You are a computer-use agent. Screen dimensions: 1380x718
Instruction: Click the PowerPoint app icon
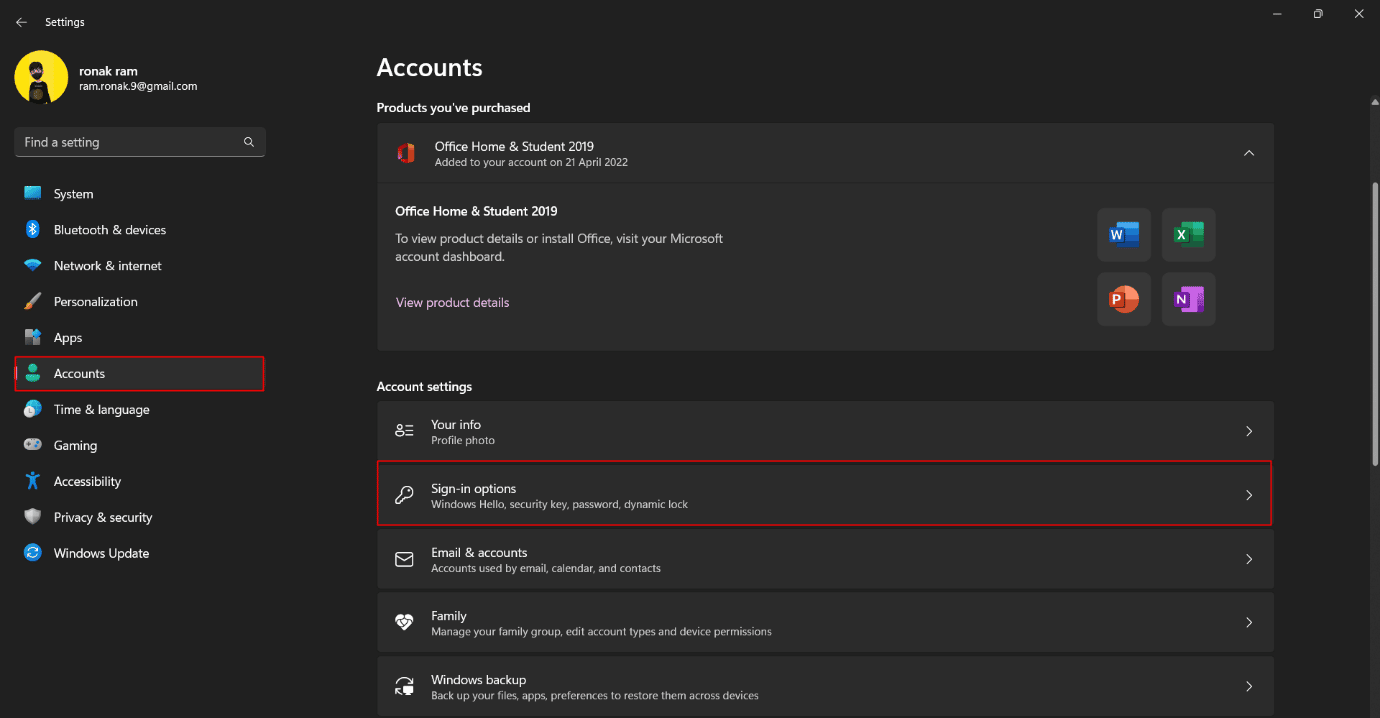point(1124,299)
